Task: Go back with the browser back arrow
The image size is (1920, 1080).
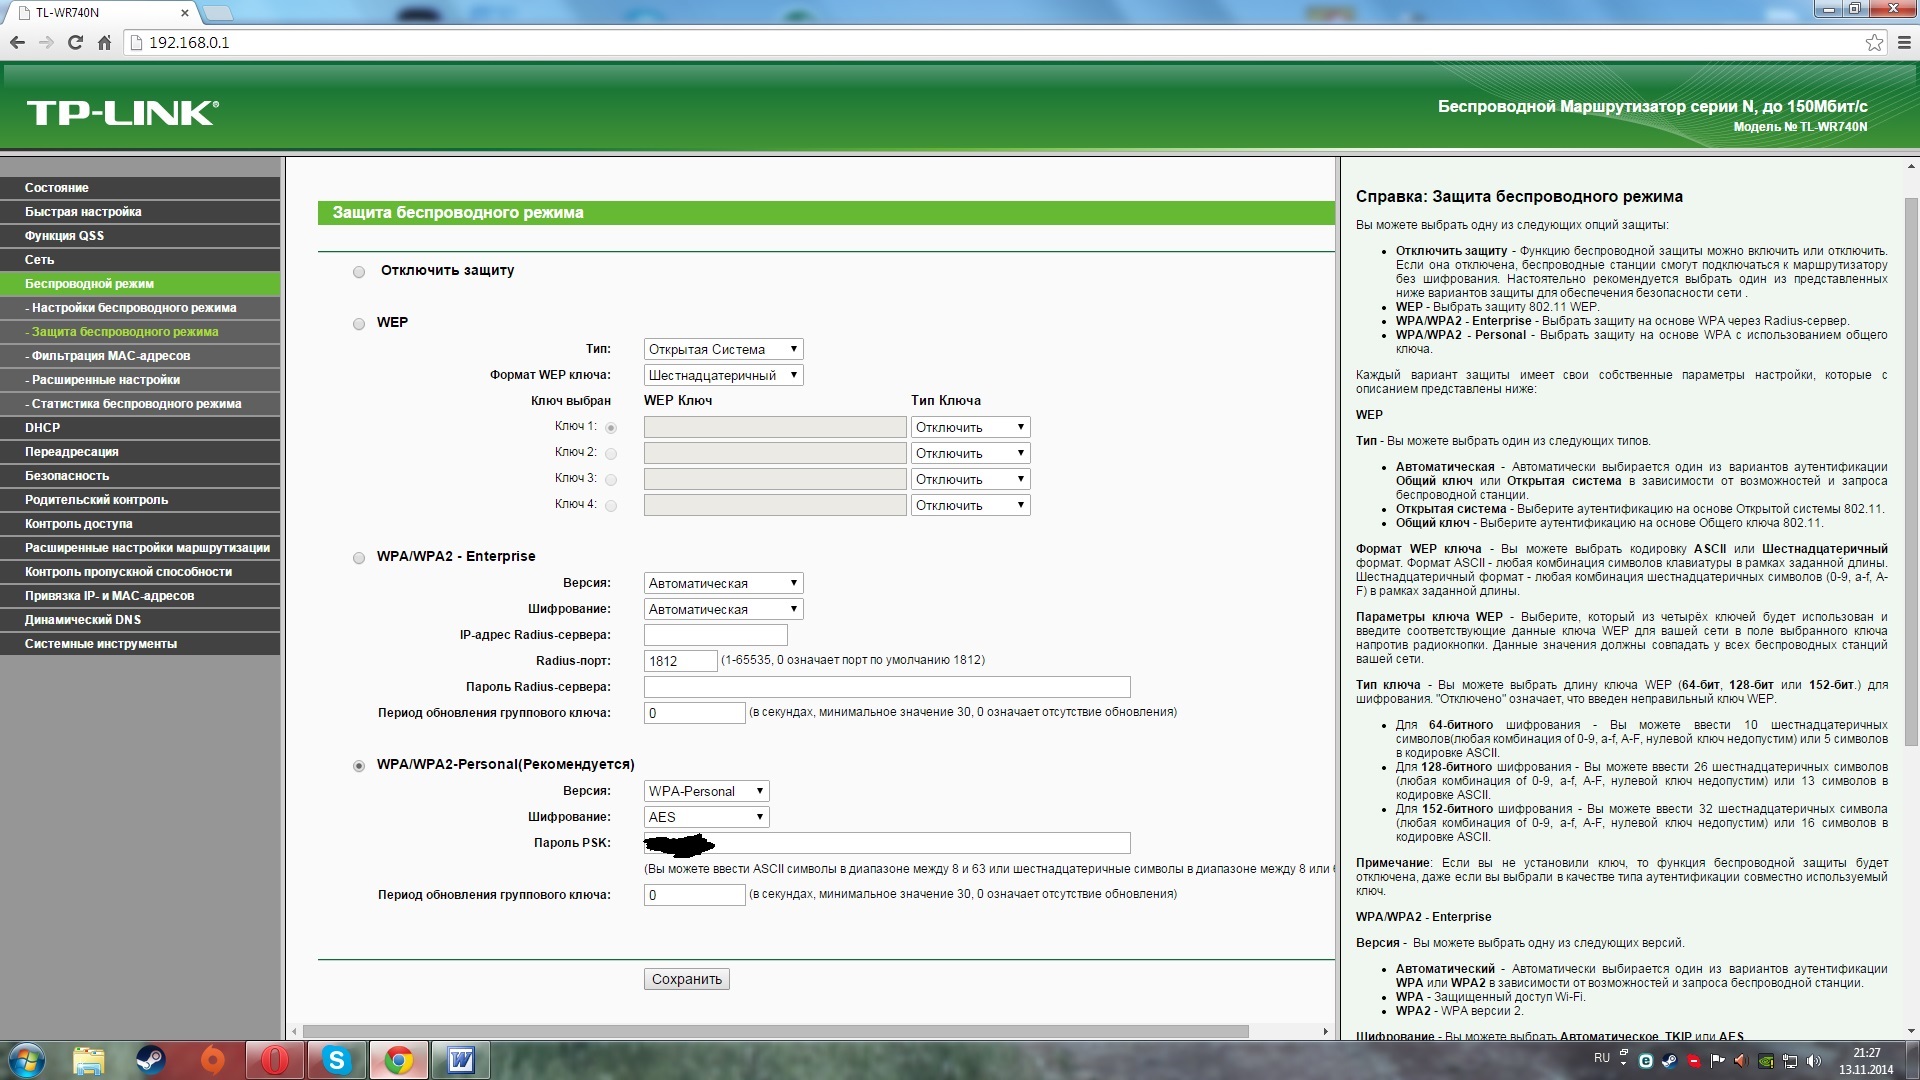Action: (x=17, y=42)
